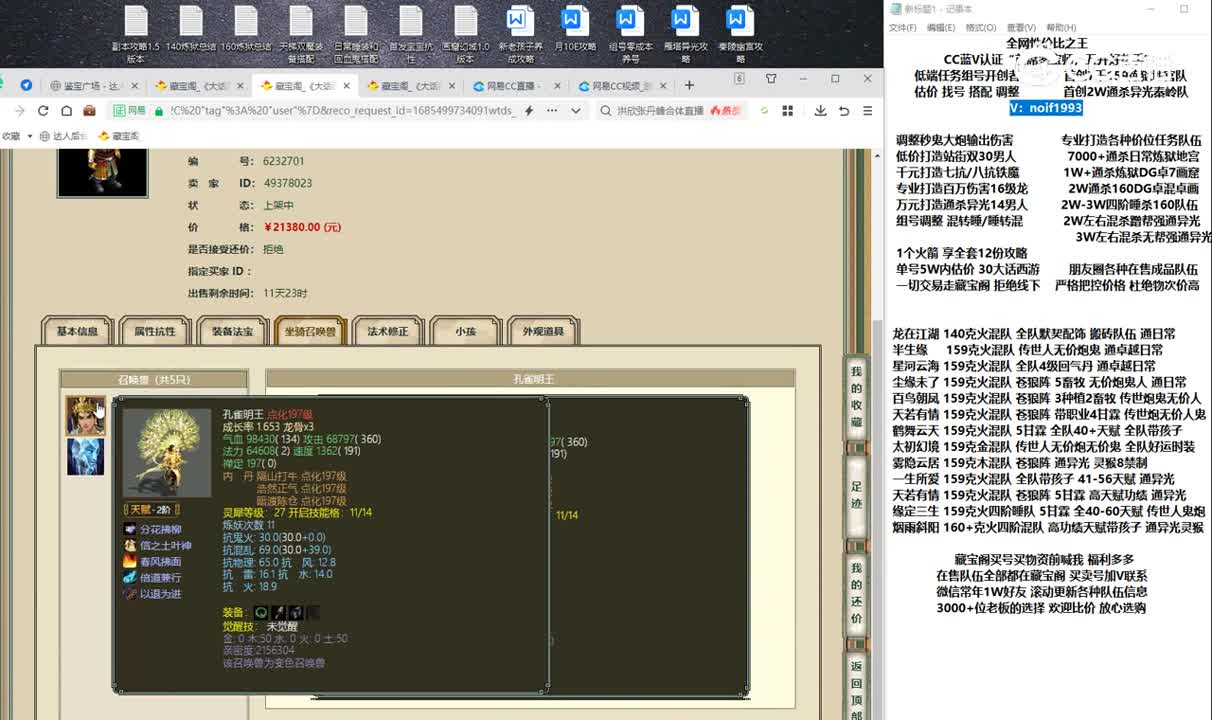The width and height of the screenshot is (1212, 720).
Task: Click the browser search input field
Action: (660, 111)
